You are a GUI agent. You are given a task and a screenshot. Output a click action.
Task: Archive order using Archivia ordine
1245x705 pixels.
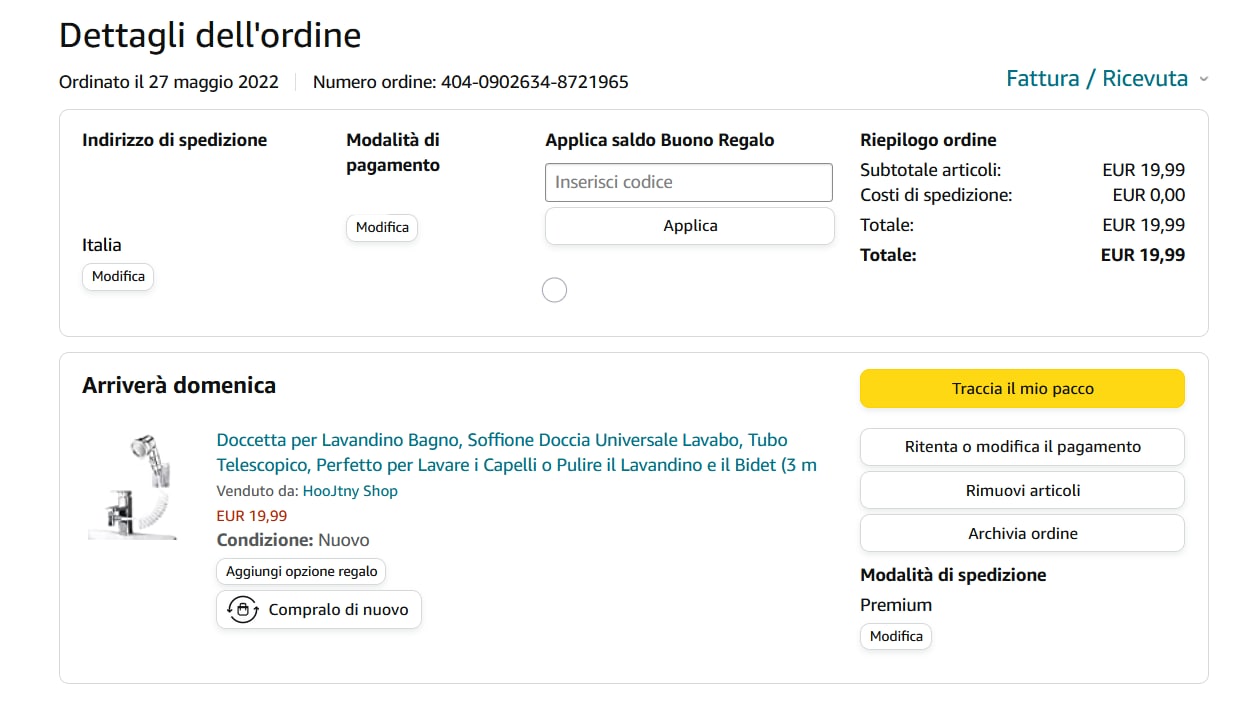click(x=1022, y=534)
